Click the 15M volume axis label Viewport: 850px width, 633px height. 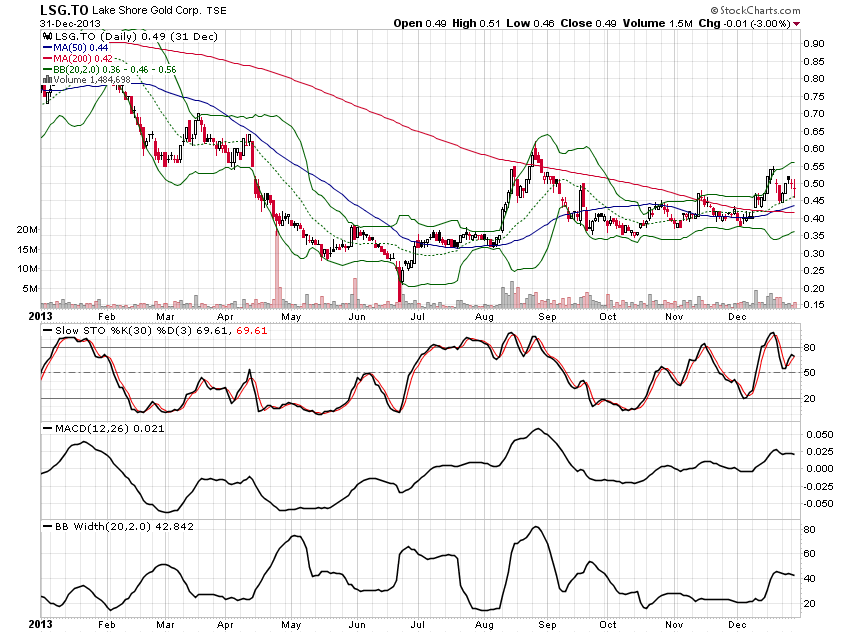click(27, 250)
